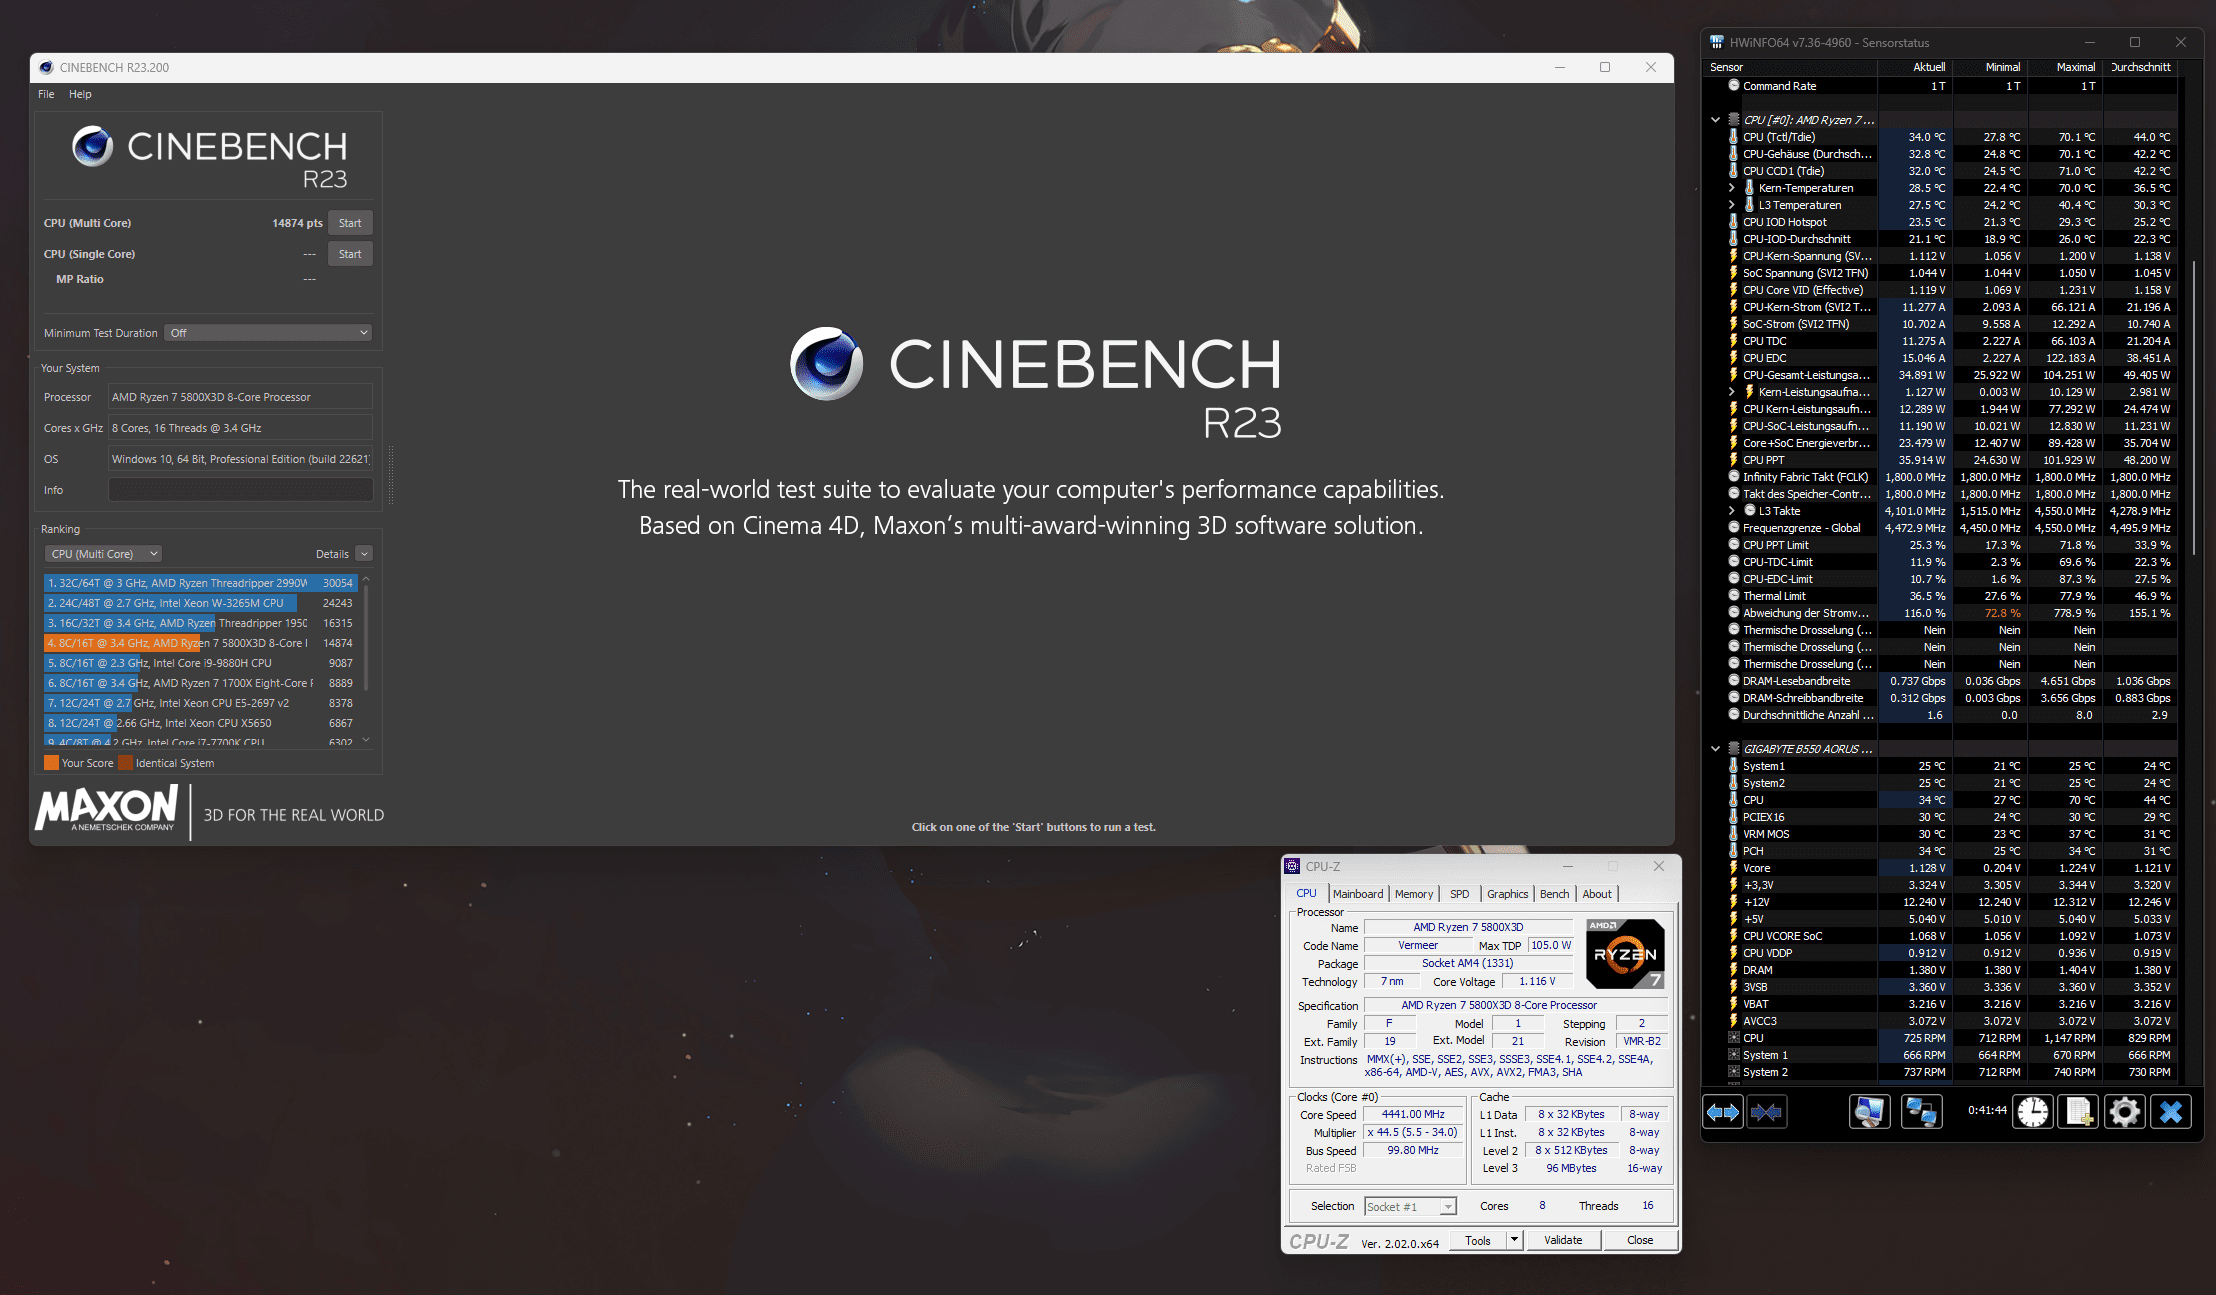Click the Aktuell column header in HWiNFO
The width and height of the screenshot is (2216, 1295).
point(1914,67)
